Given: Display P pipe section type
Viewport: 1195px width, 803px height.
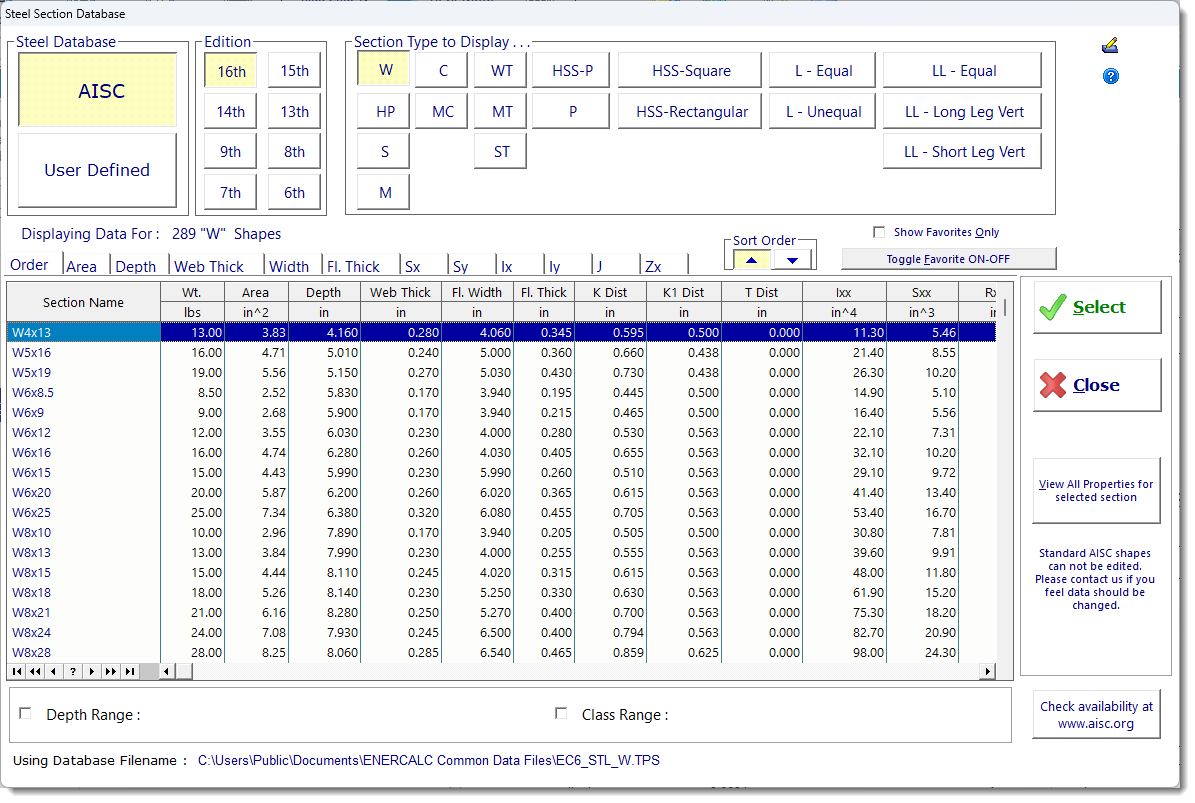Looking at the screenshot, I should (x=572, y=111).
